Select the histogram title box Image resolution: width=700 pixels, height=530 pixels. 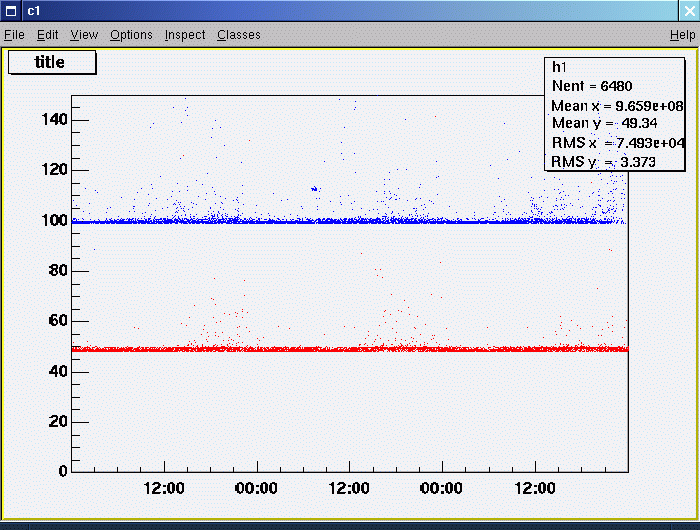tap(52, 62)
